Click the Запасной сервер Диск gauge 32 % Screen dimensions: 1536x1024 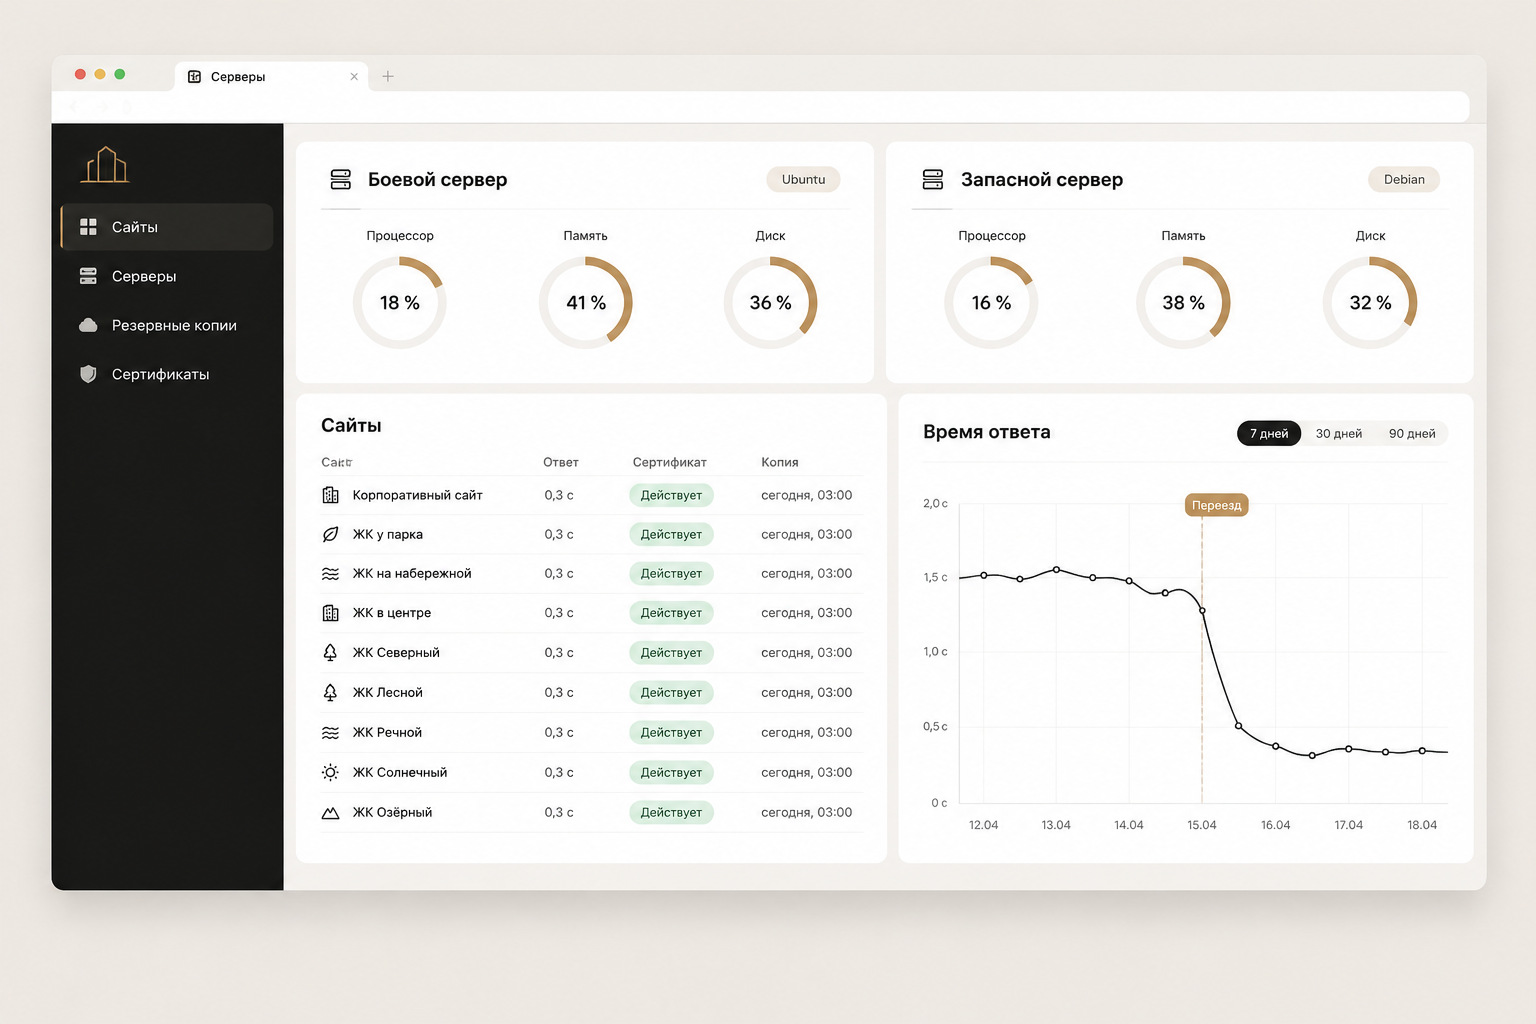pos(1370,302)
